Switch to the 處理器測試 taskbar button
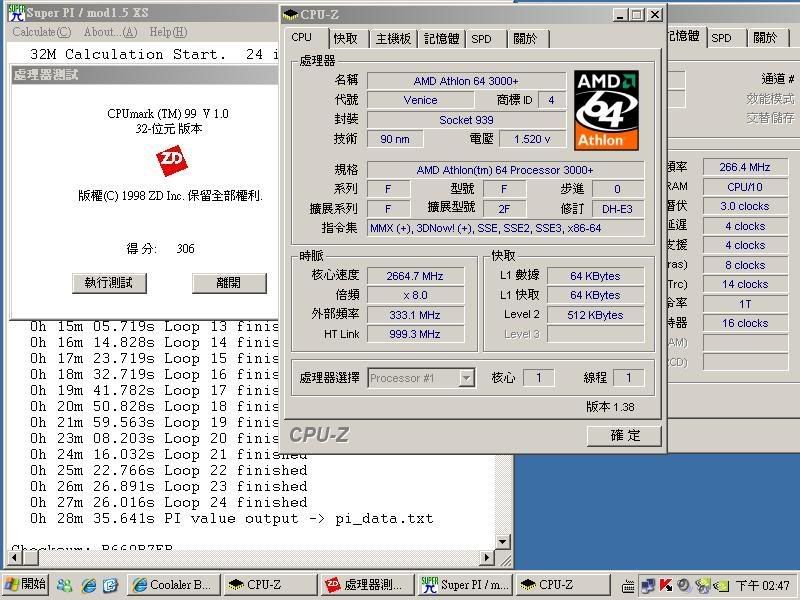This screenshot has height=600, width=800. coord(367,585)
